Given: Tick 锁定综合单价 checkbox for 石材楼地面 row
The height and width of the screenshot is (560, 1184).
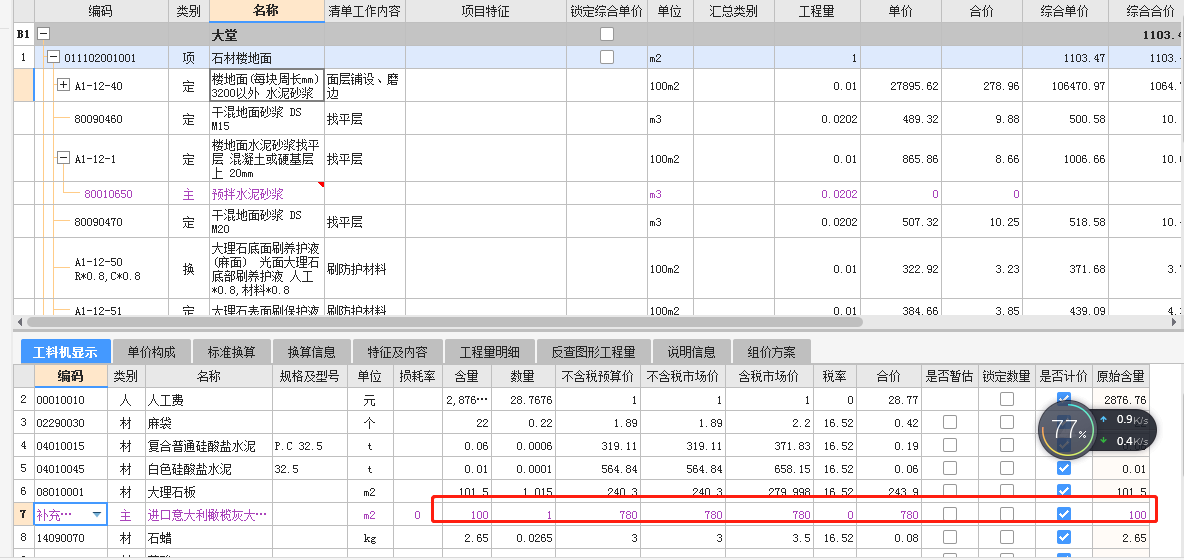Looking at the screenshot, I should click(x=606, y=57).
